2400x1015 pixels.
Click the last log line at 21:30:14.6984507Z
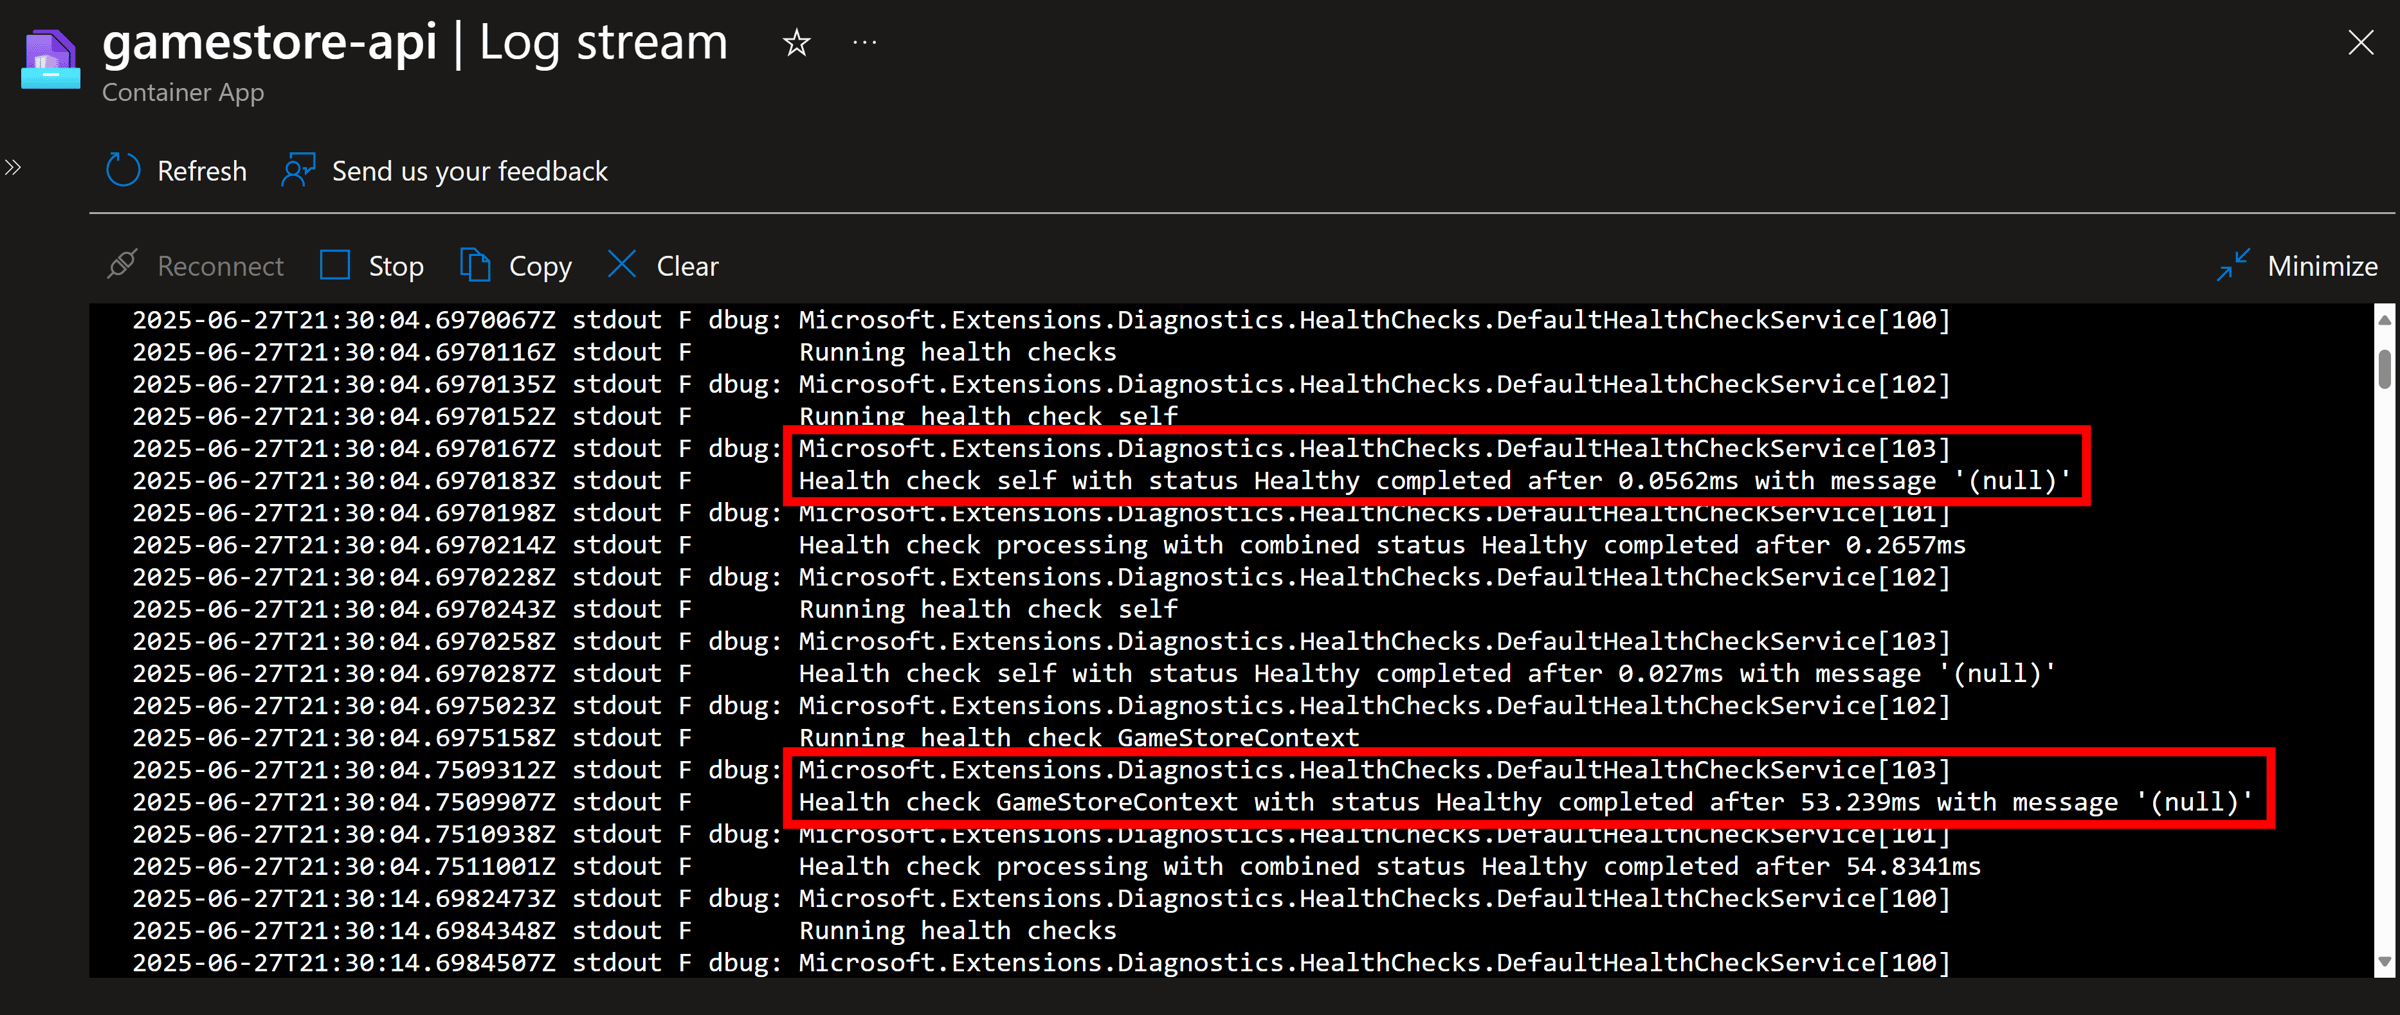point(1041,962)
